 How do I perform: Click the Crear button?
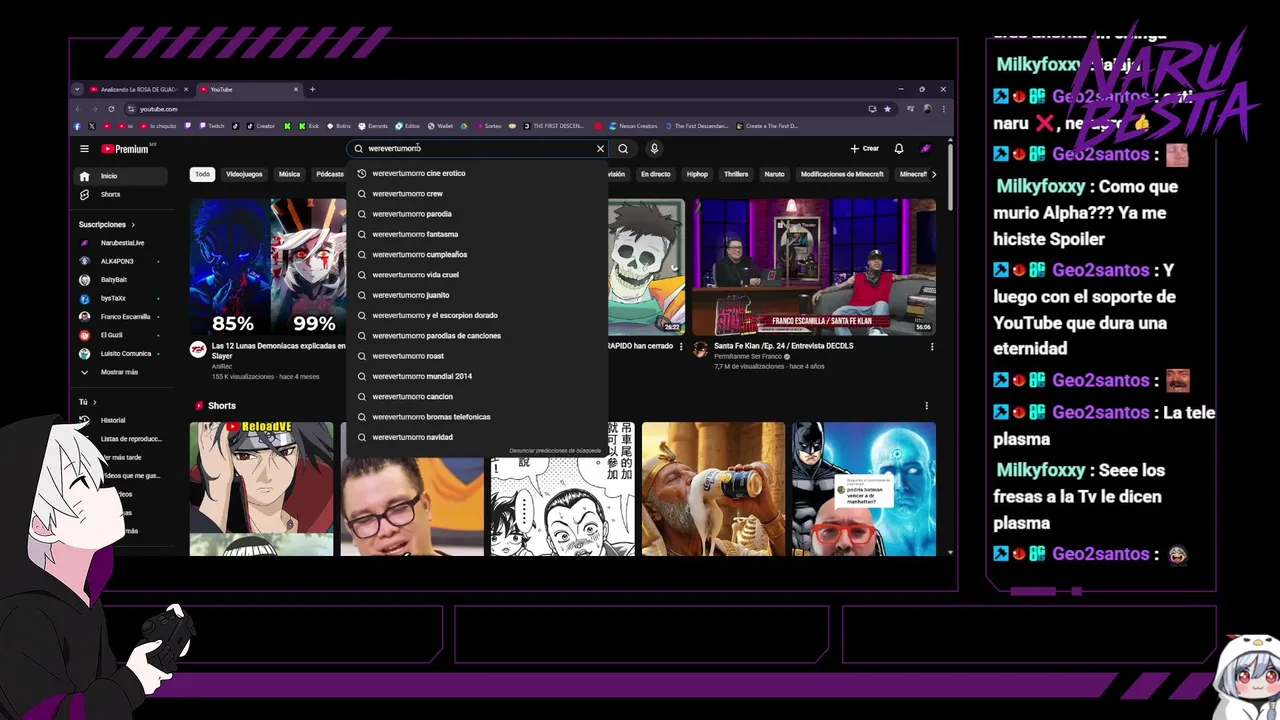(865, 148)
